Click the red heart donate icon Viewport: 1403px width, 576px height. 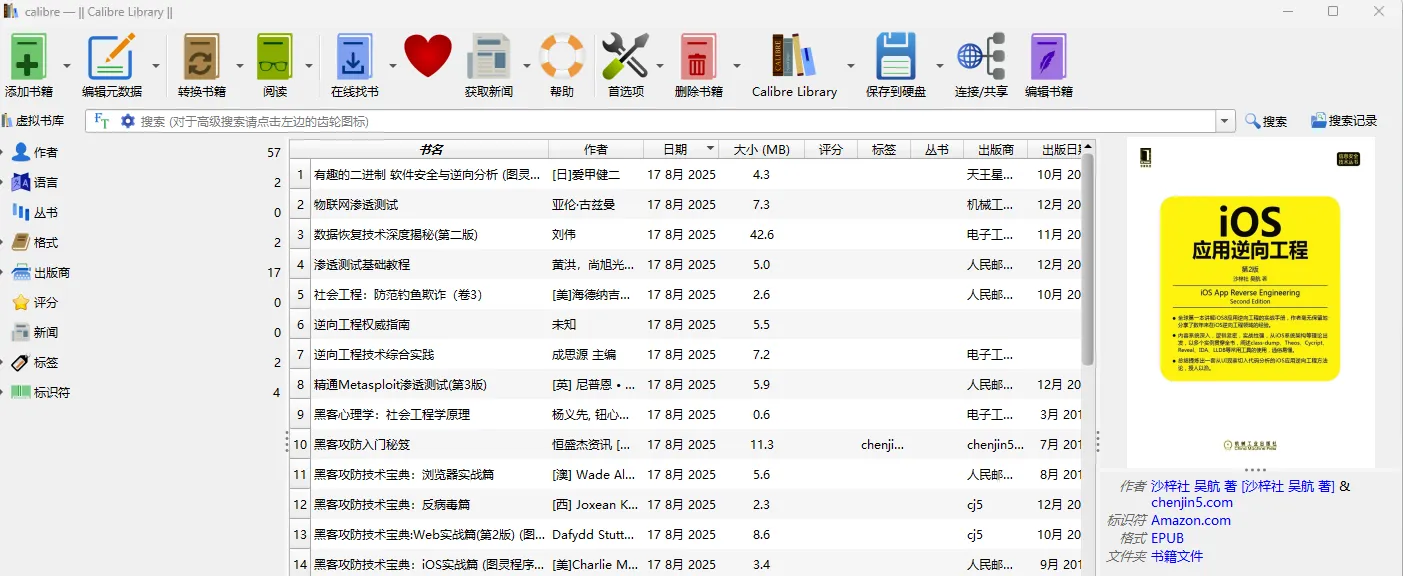(428, 56)
